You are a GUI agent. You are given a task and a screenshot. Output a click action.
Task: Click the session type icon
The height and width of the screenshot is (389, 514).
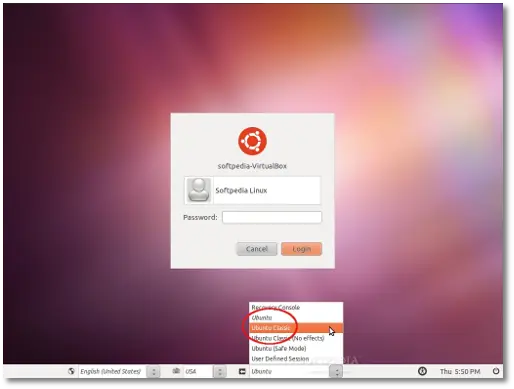[x=242, y=371]
